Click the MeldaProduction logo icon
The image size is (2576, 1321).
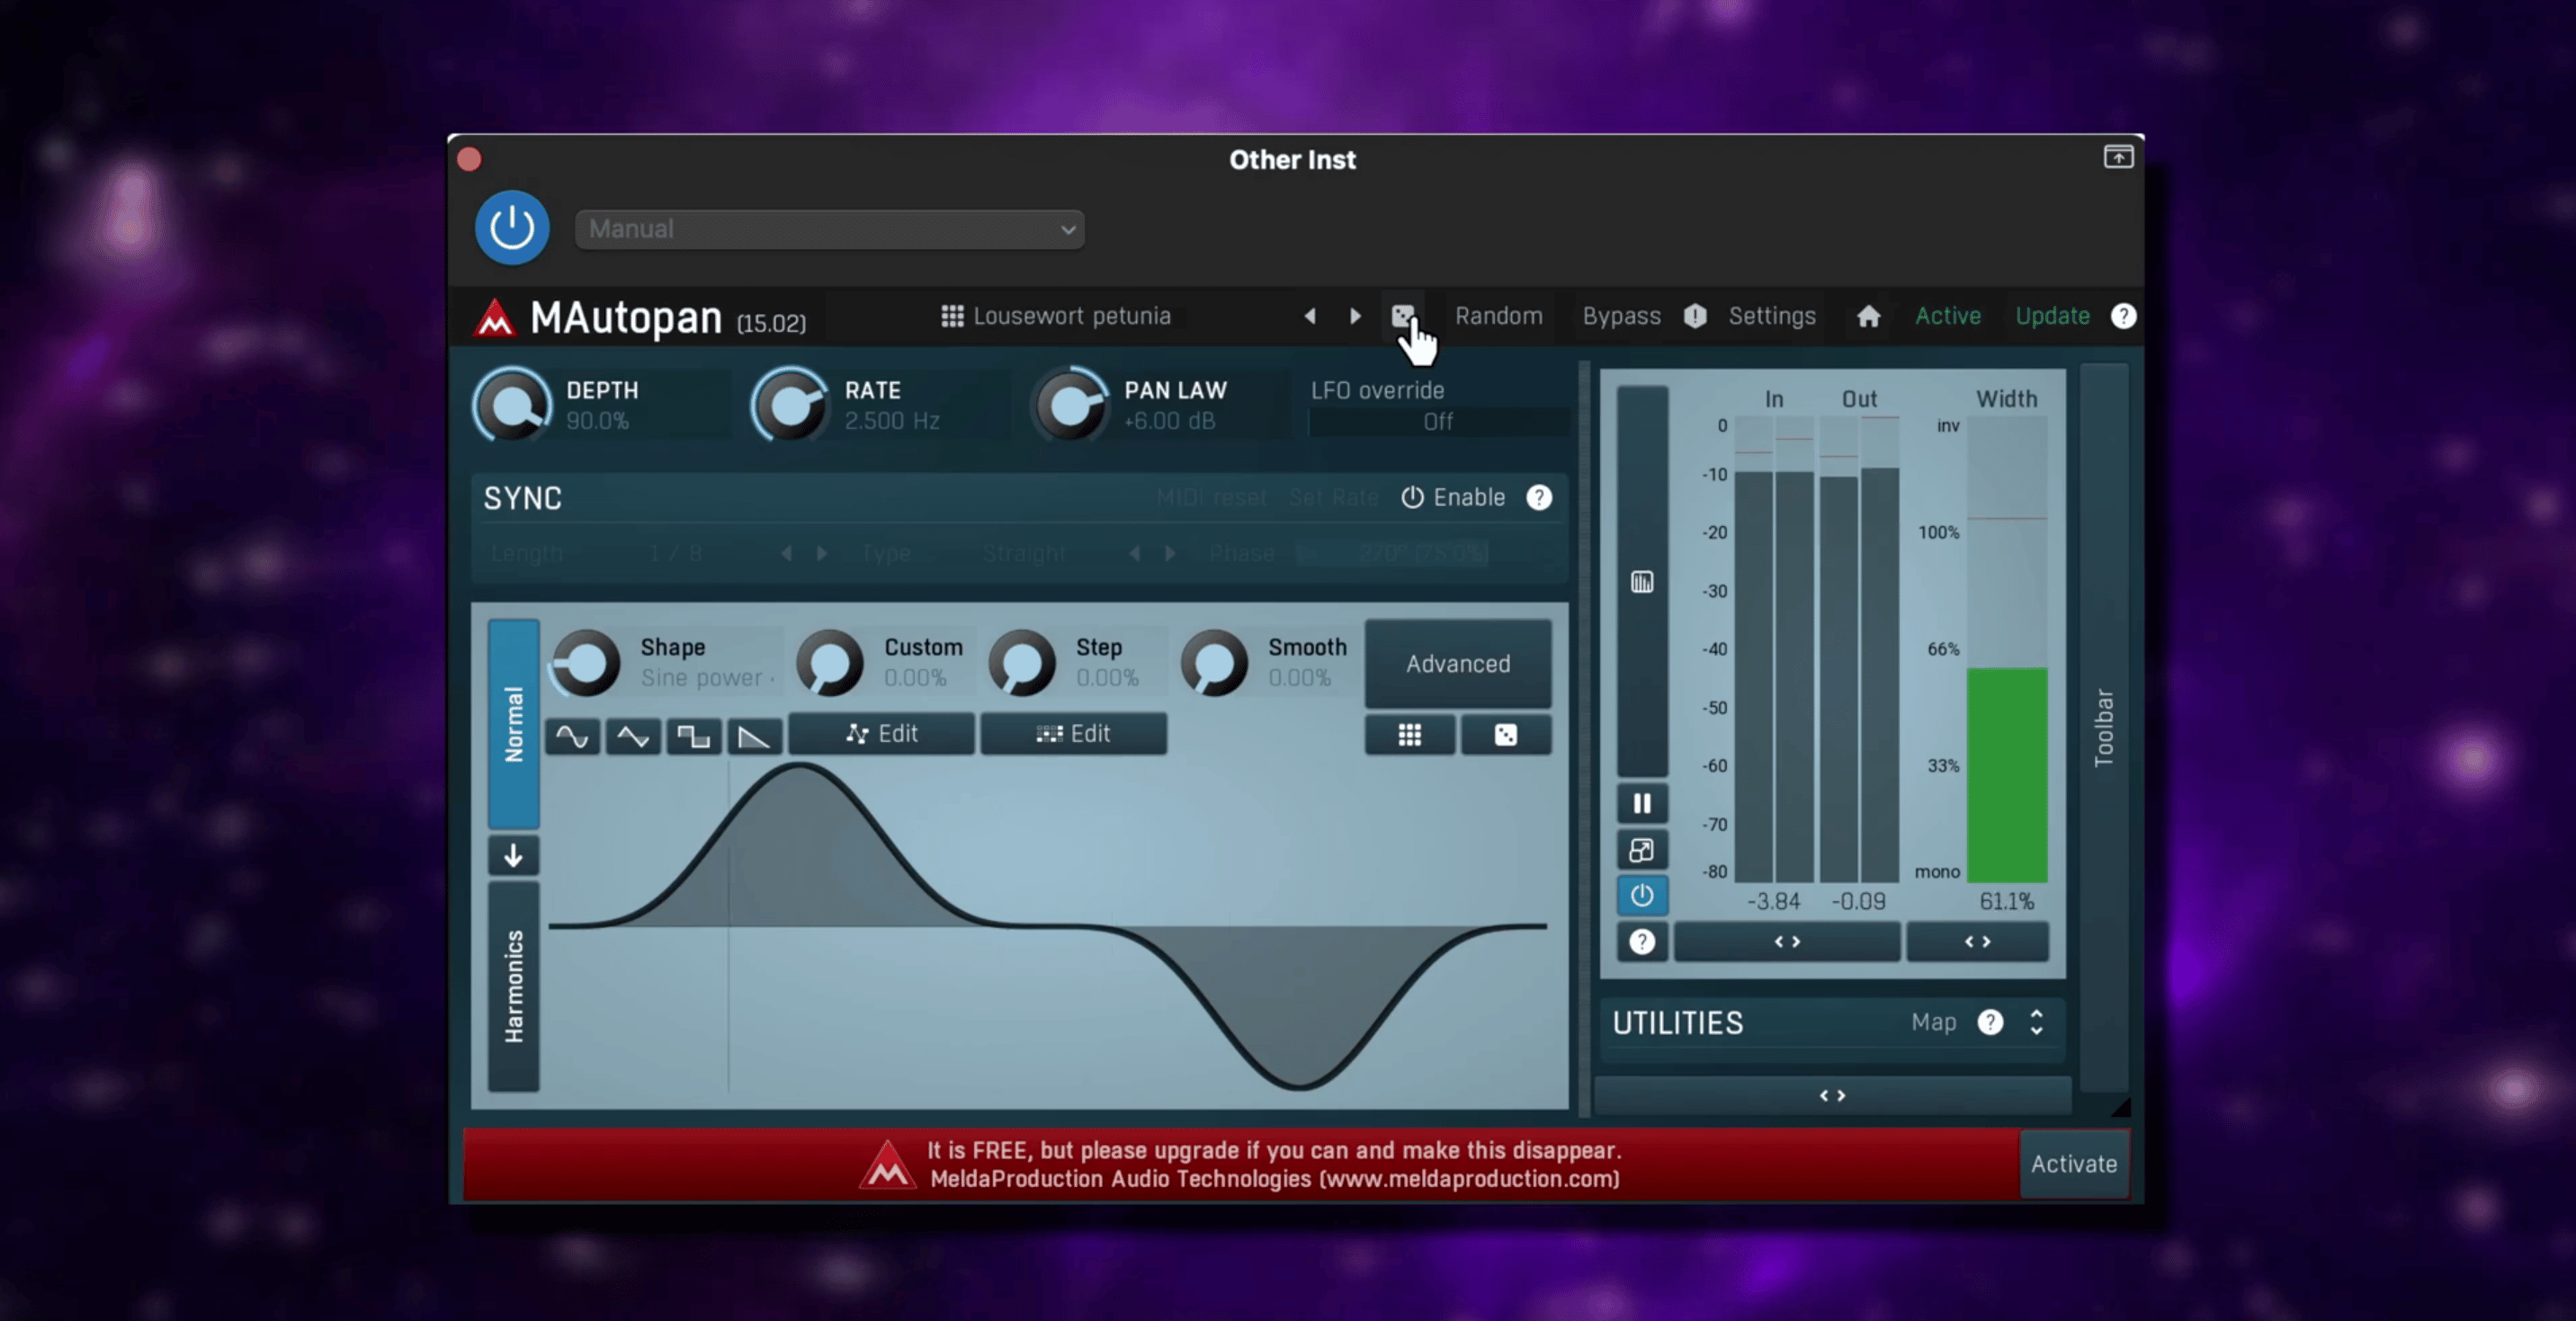[x=494, y=318]
